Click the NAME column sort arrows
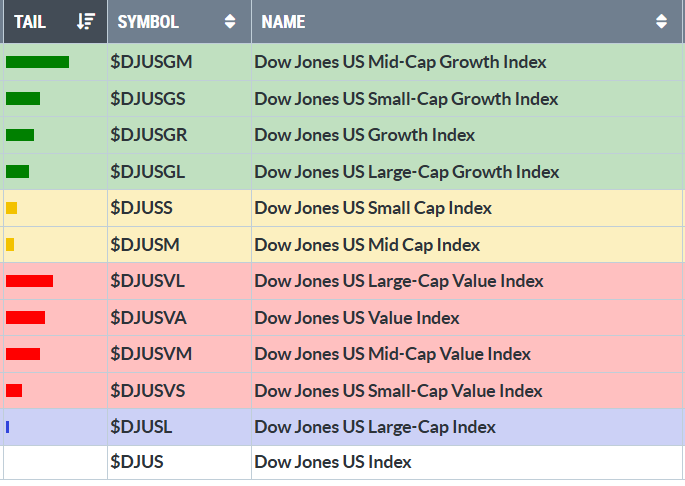 tap(661, 21)
